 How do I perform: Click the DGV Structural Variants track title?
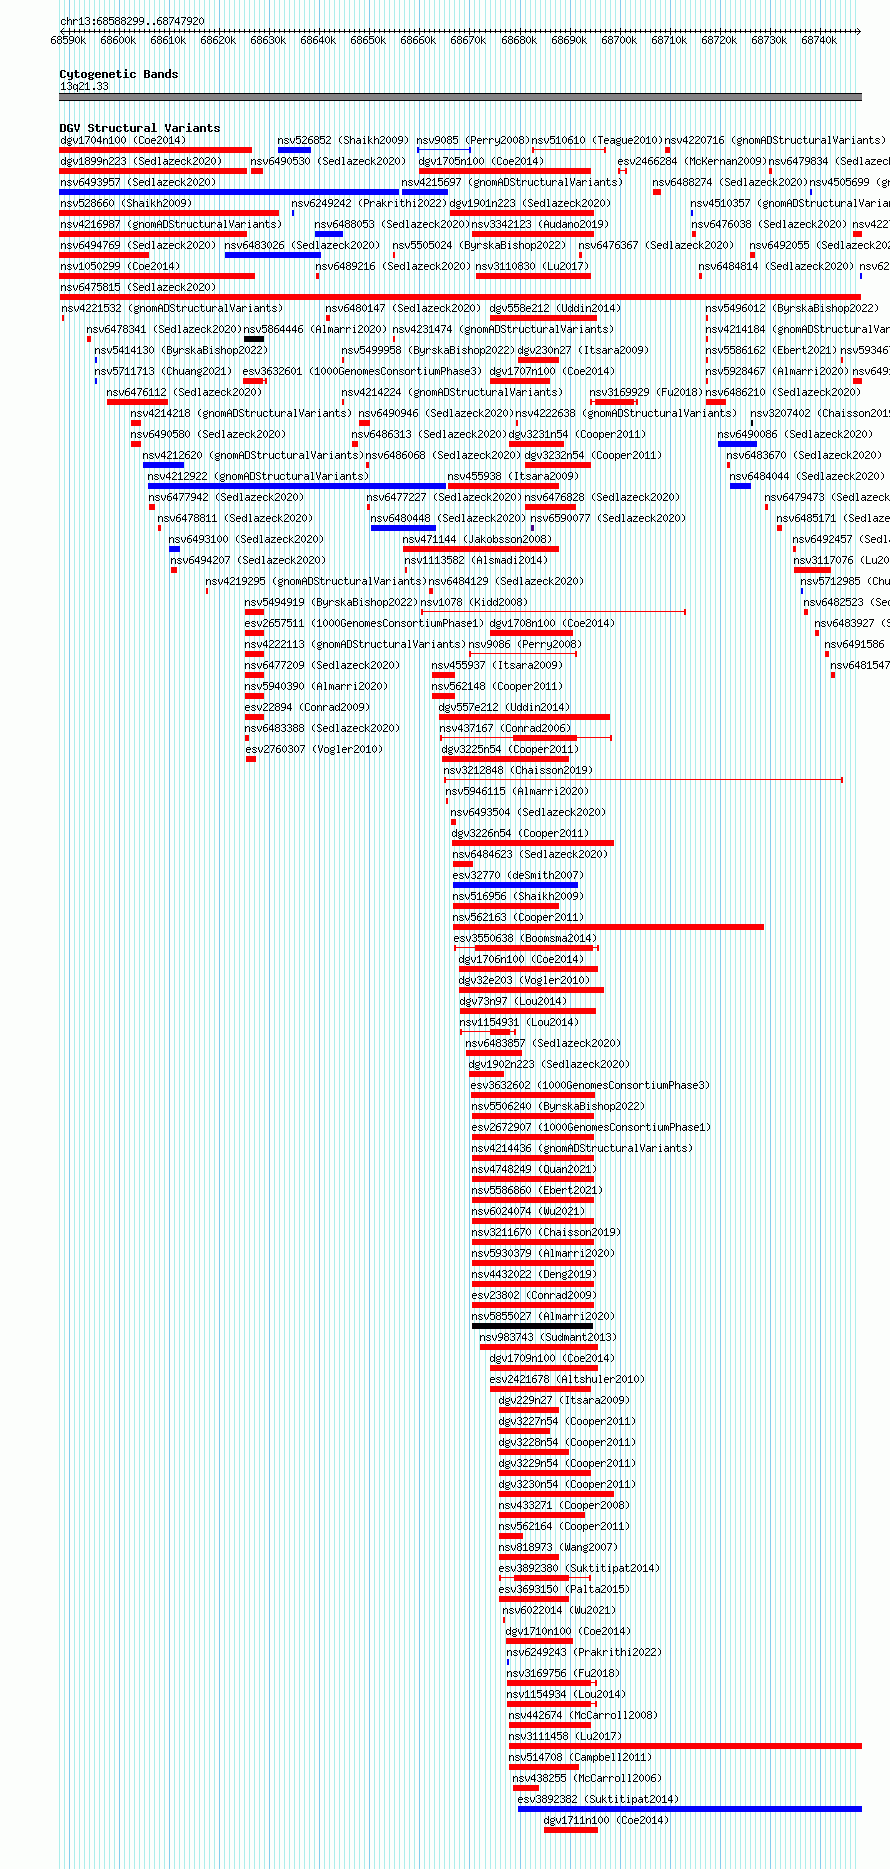pos(140,128)
